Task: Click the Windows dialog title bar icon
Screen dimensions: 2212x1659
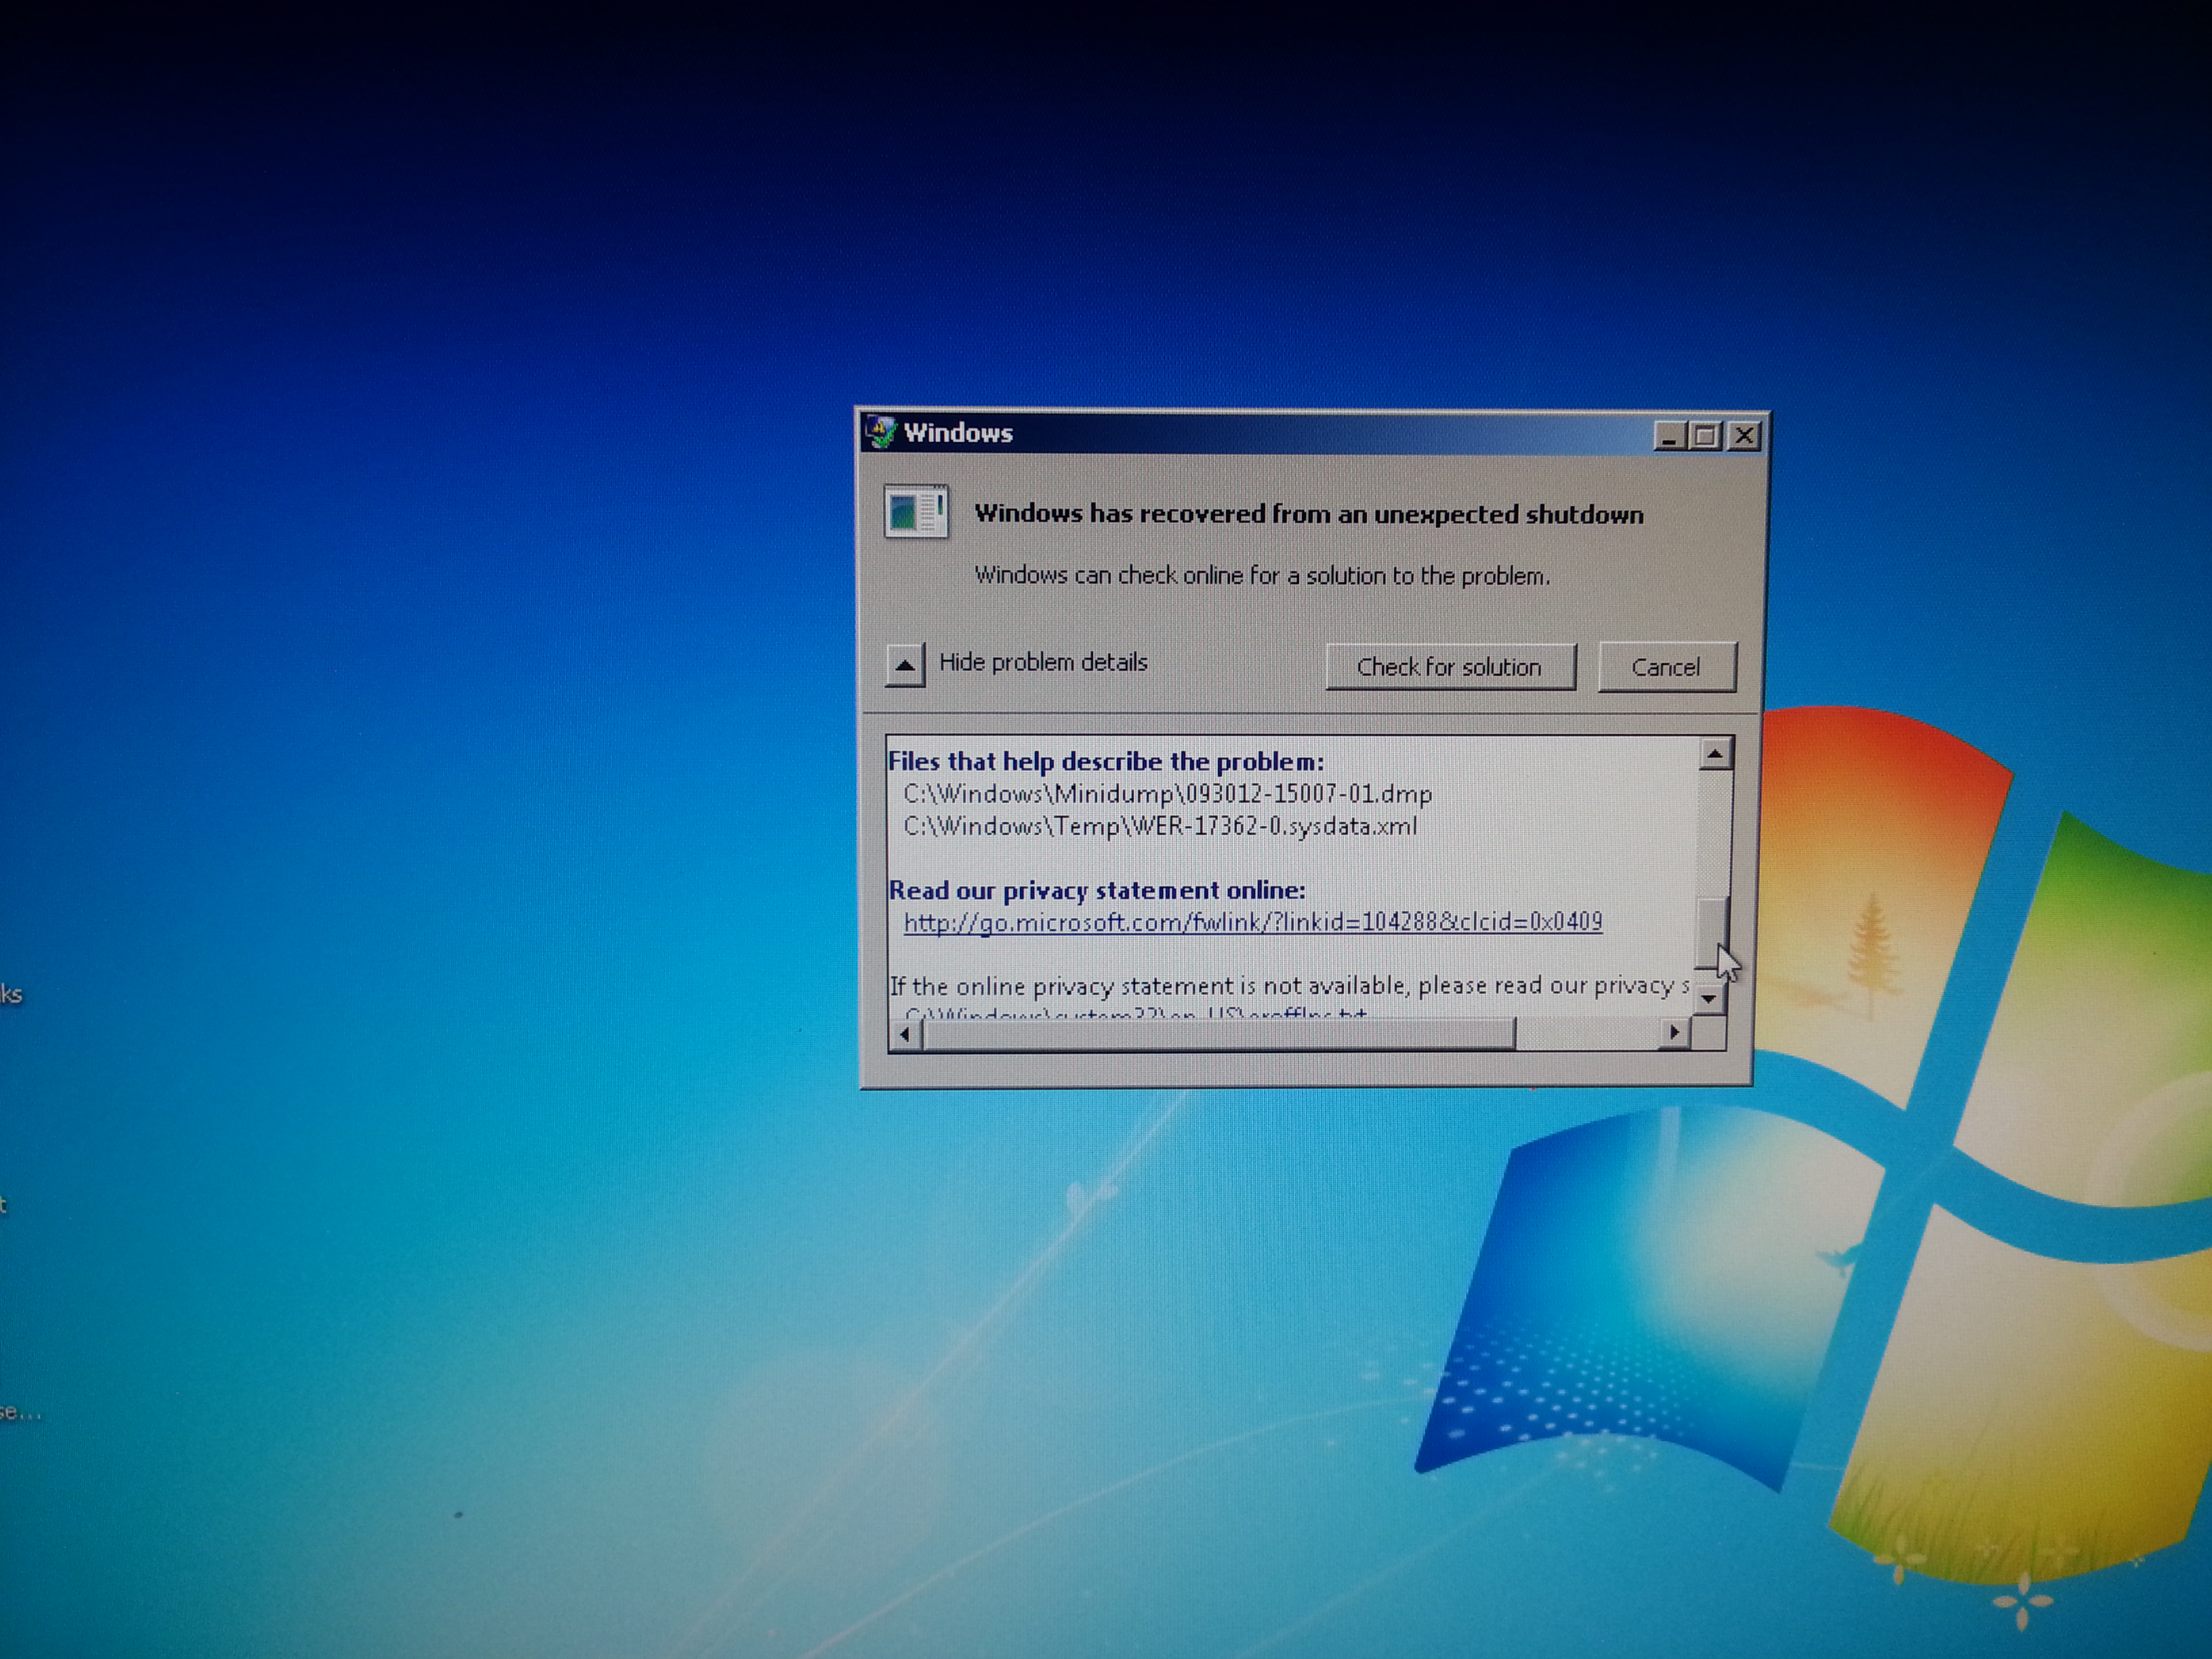Action: pyautogui.click(x=881, y=432)
